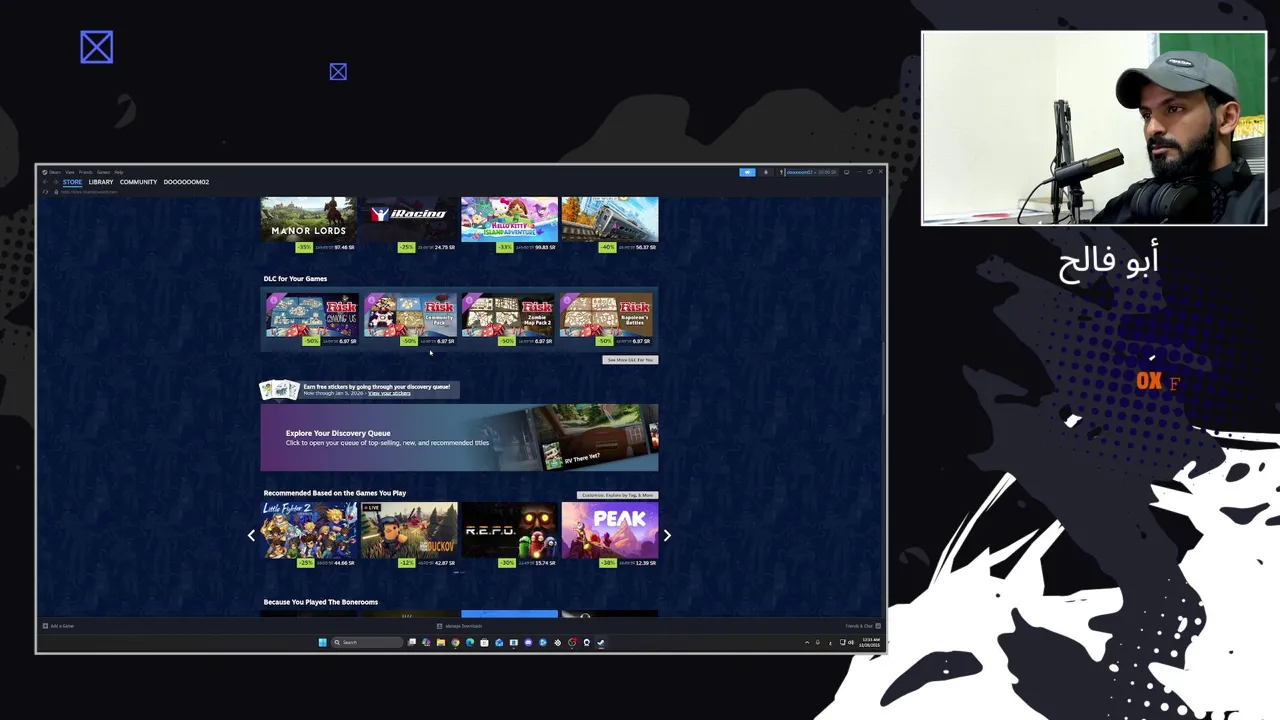
Task: Click the taskbar clock and date
Action: [x=871, y=642]
